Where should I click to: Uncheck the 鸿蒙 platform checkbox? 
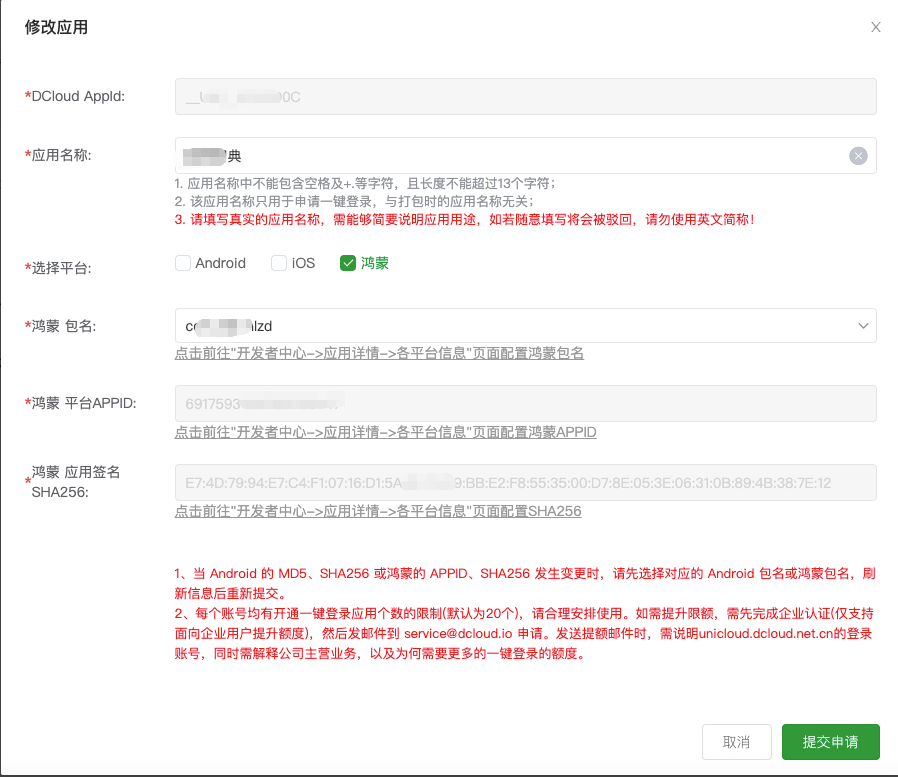(348, 263)
